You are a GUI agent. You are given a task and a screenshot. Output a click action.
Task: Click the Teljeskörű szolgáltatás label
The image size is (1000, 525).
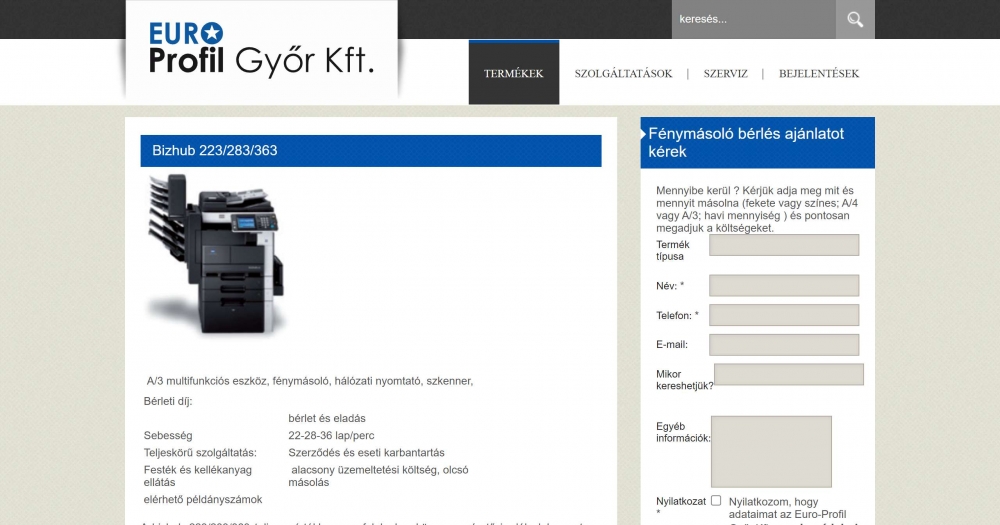(200, 453)
